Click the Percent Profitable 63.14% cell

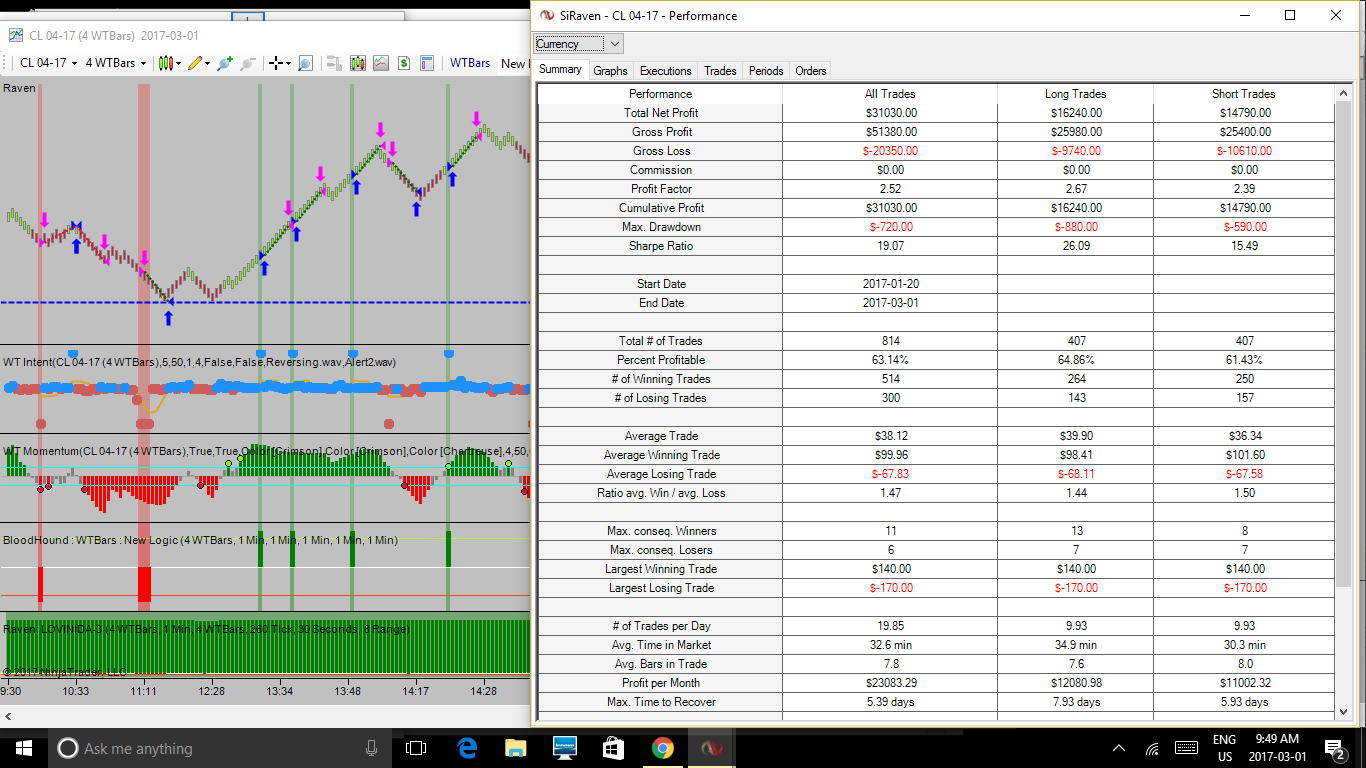coord(890,360)
